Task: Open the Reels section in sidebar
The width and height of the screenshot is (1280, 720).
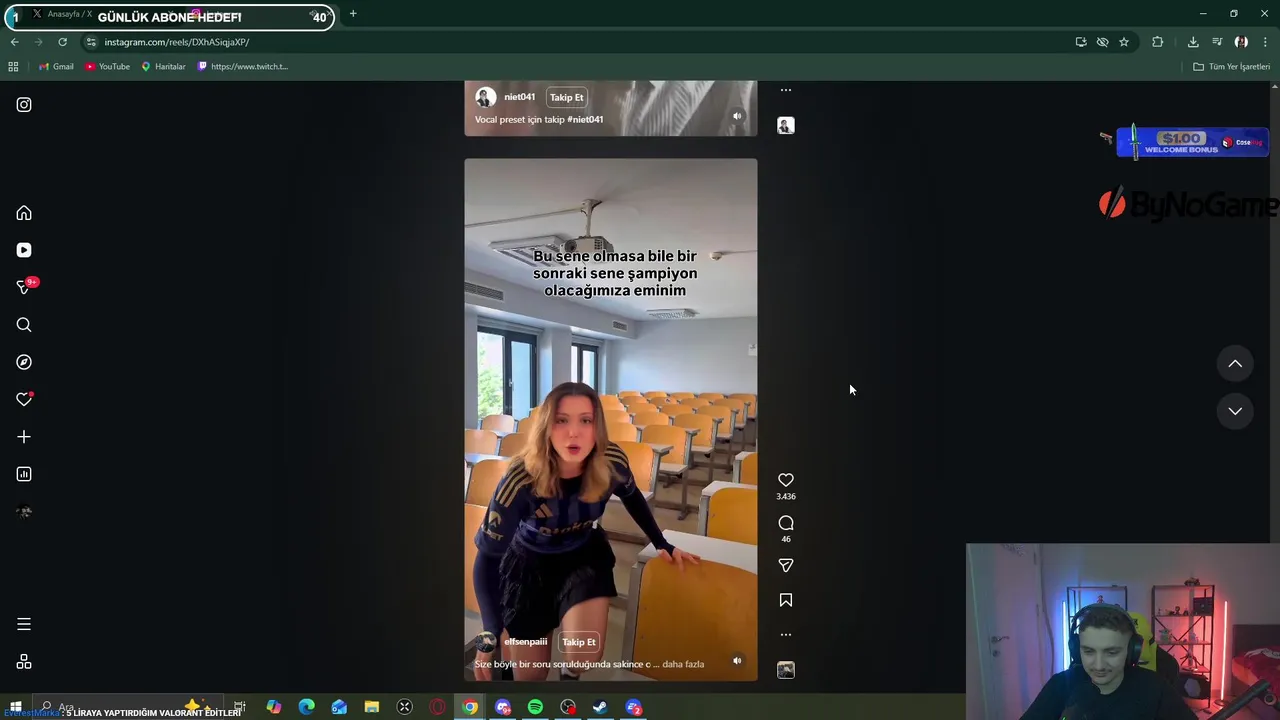Action: click(x=24, y=250)
